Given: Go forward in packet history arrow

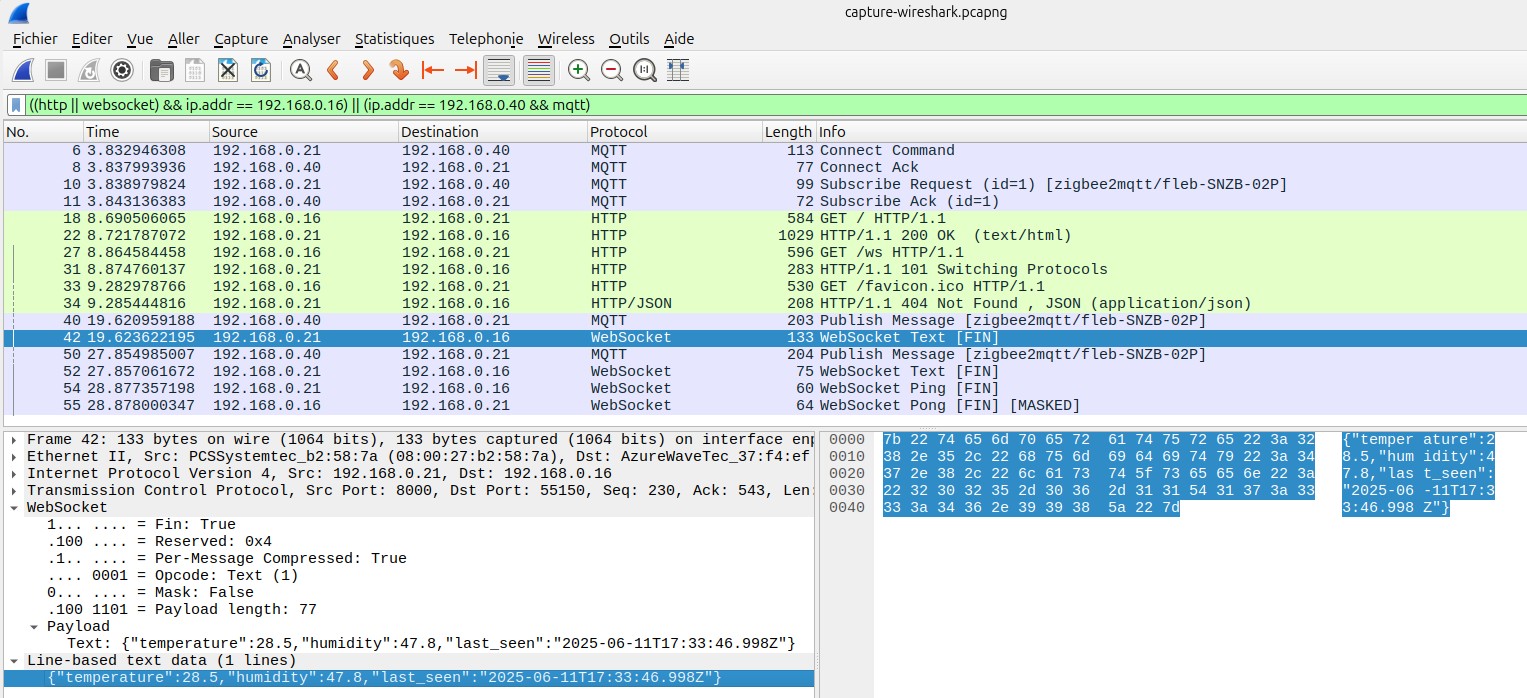Looking at the screenshot, I should [367, 70].
